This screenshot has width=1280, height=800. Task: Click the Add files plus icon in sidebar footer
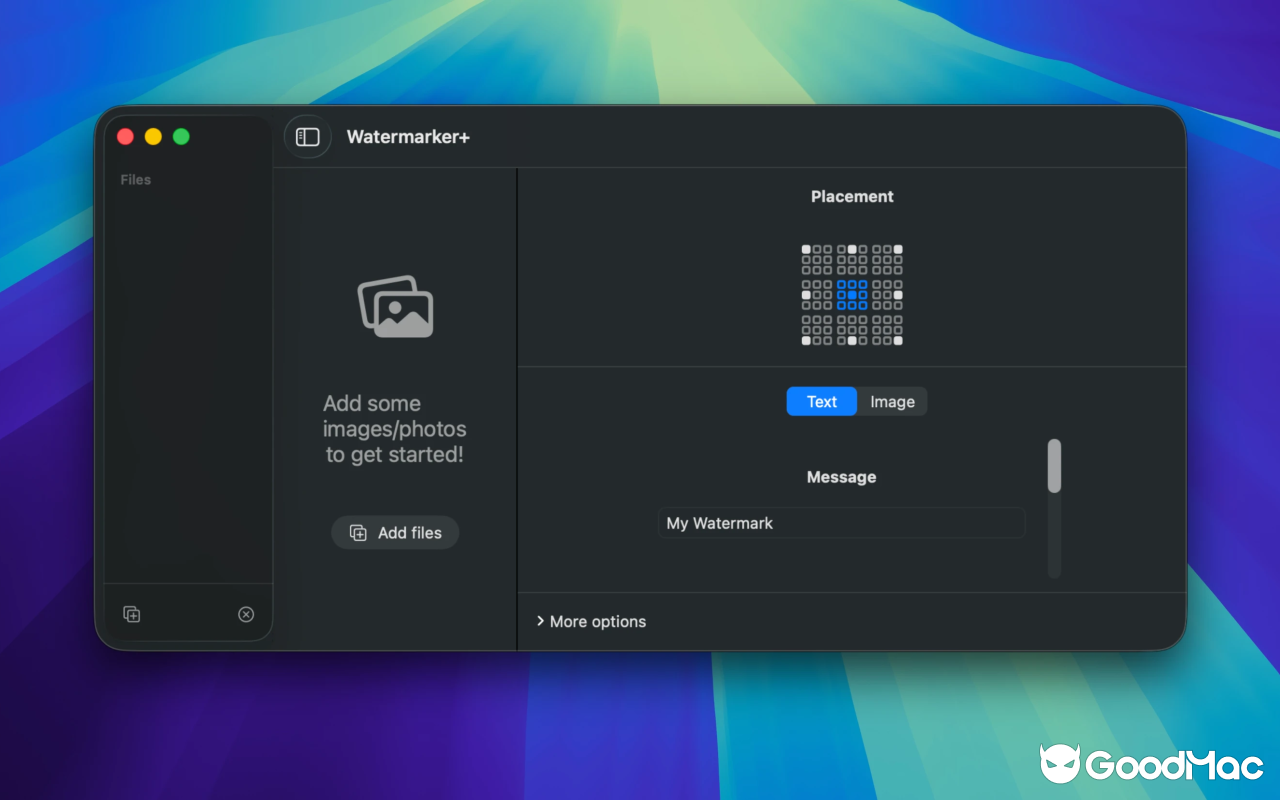click(131, 614)
